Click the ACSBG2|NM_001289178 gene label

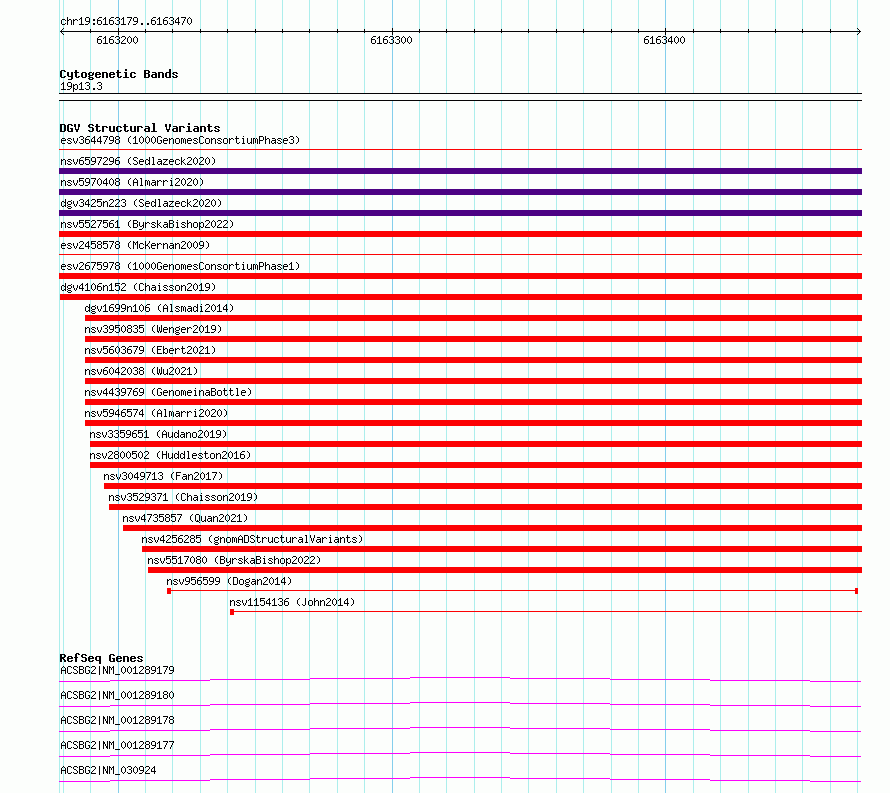pyautogui.click(x=117, y=720)
